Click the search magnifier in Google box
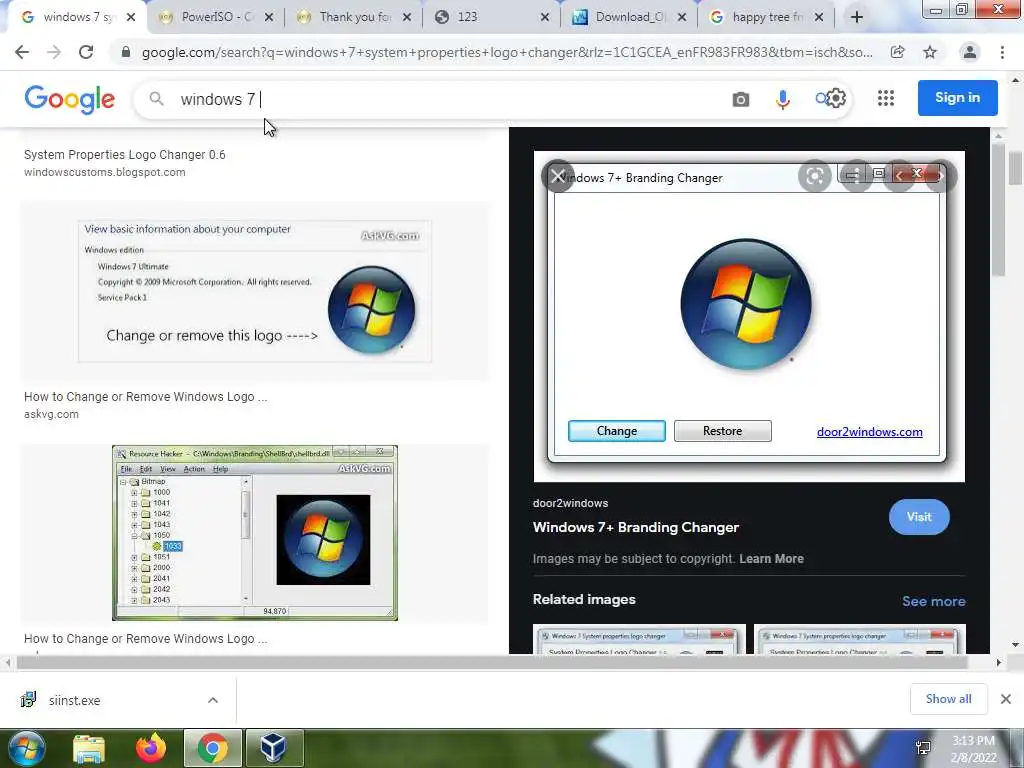This screenshot has width=1024, height=768. [x=156, y=99]
